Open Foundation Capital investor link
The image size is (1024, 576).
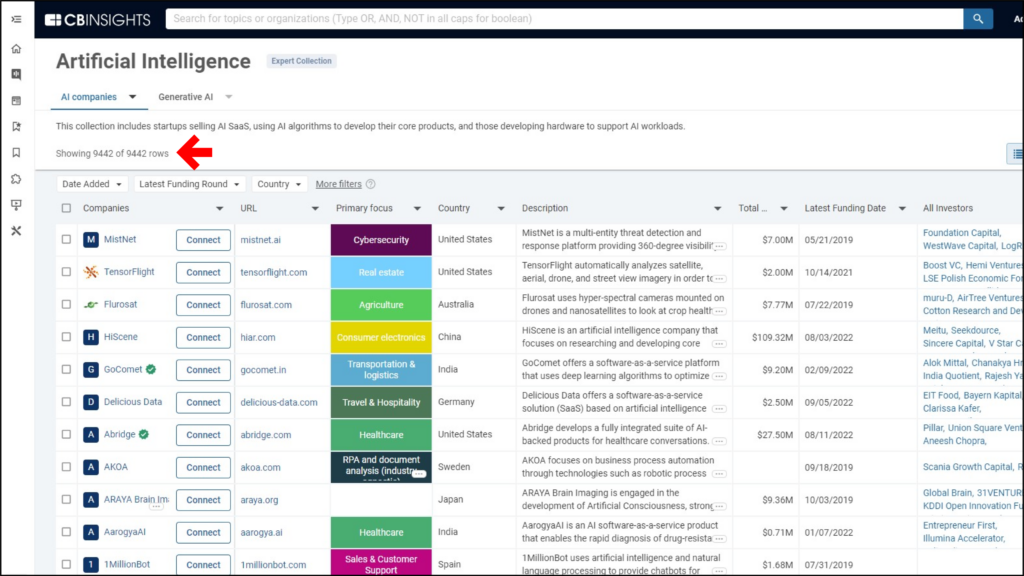962,232
